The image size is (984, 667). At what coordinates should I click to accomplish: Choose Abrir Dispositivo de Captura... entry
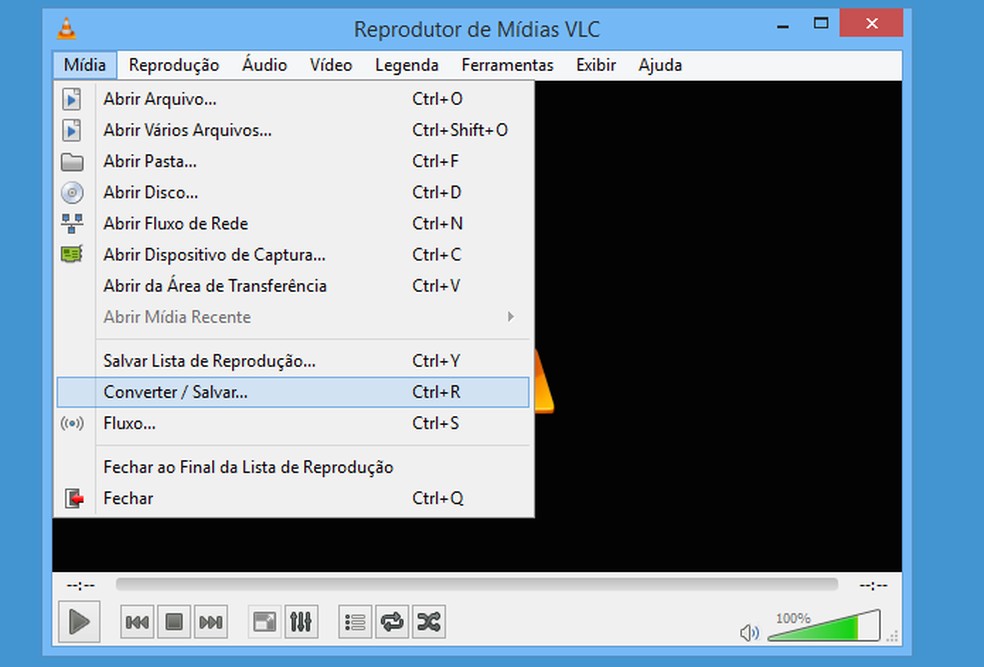[x=293, y=255]
